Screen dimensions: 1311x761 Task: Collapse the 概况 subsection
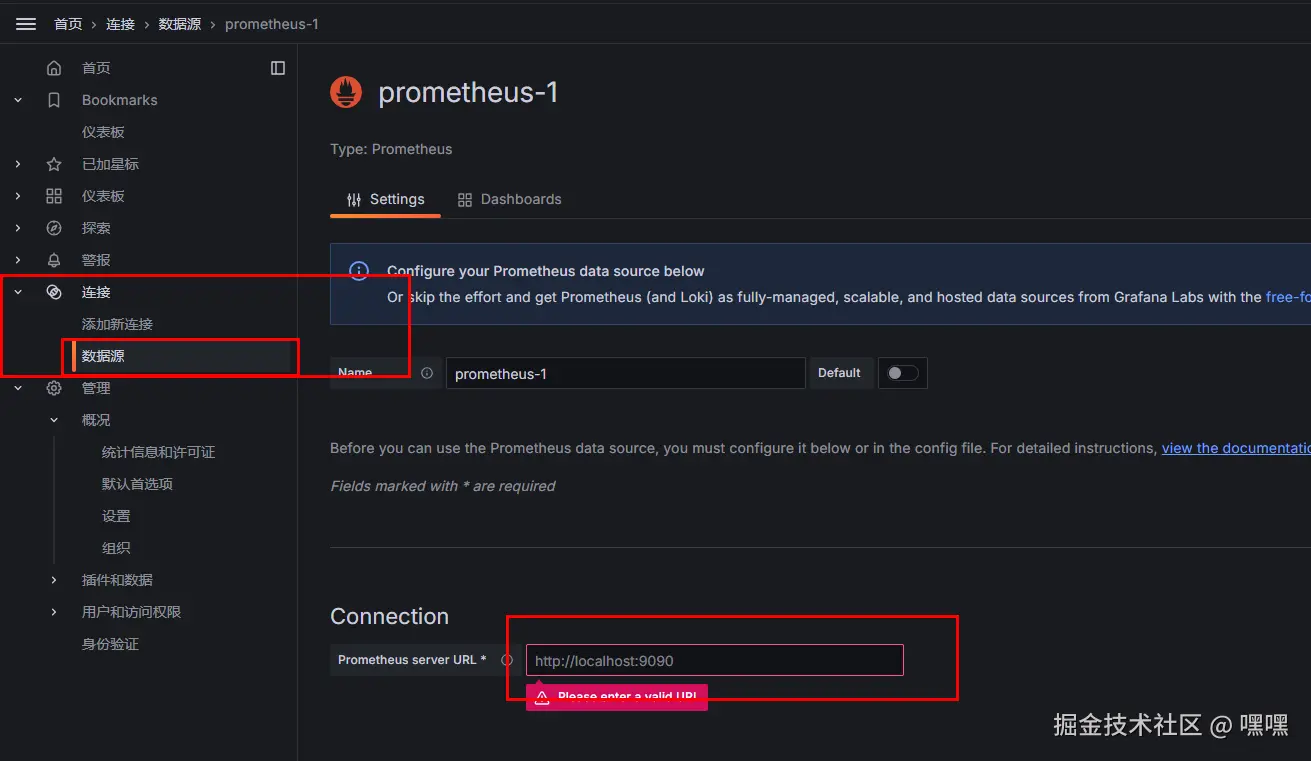pyautogui.click(x=54, y=420)
